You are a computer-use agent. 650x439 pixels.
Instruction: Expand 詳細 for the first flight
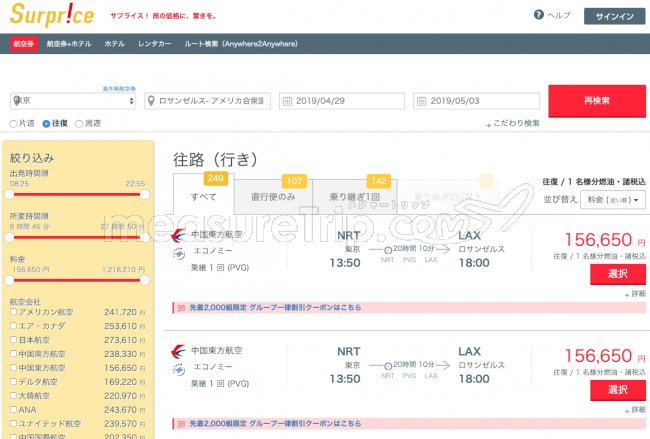coord(635,294)
